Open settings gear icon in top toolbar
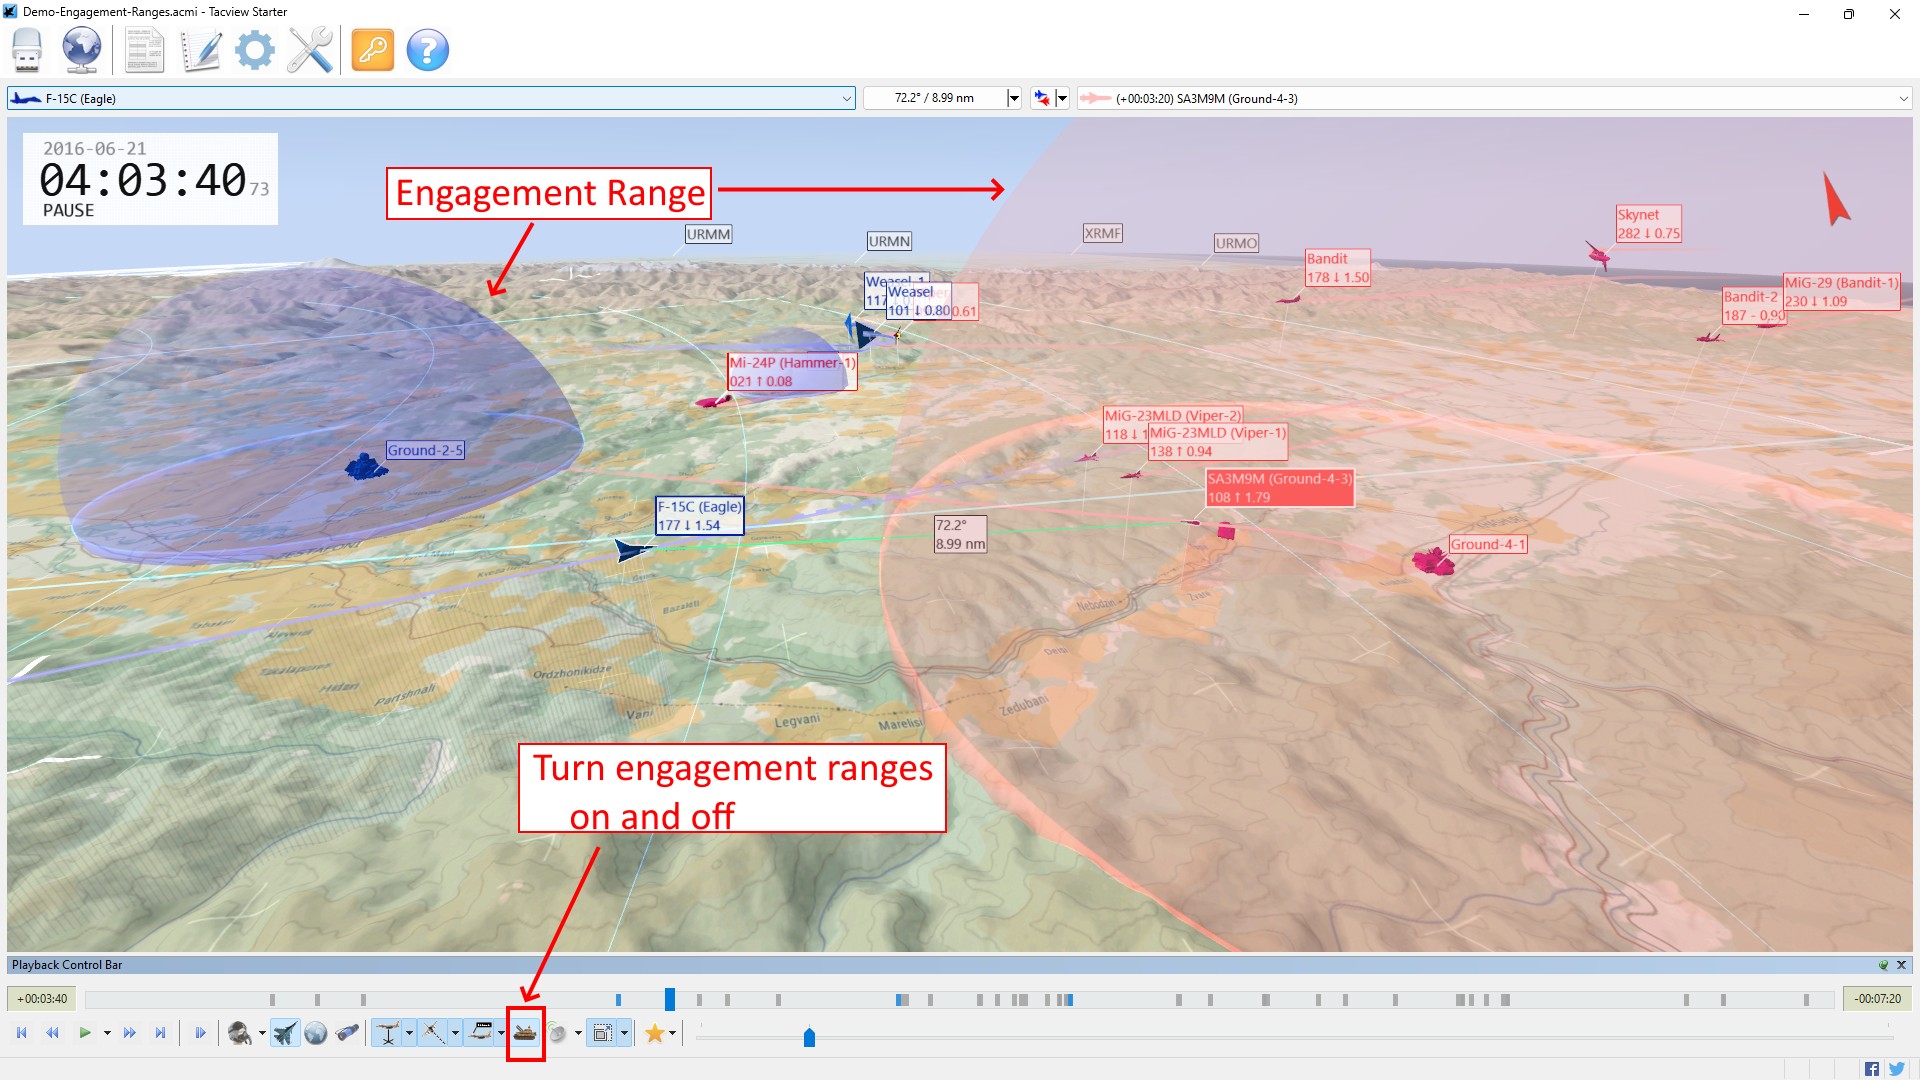Viewport: 1920px width, 1080px height. [x=255, y=50]
